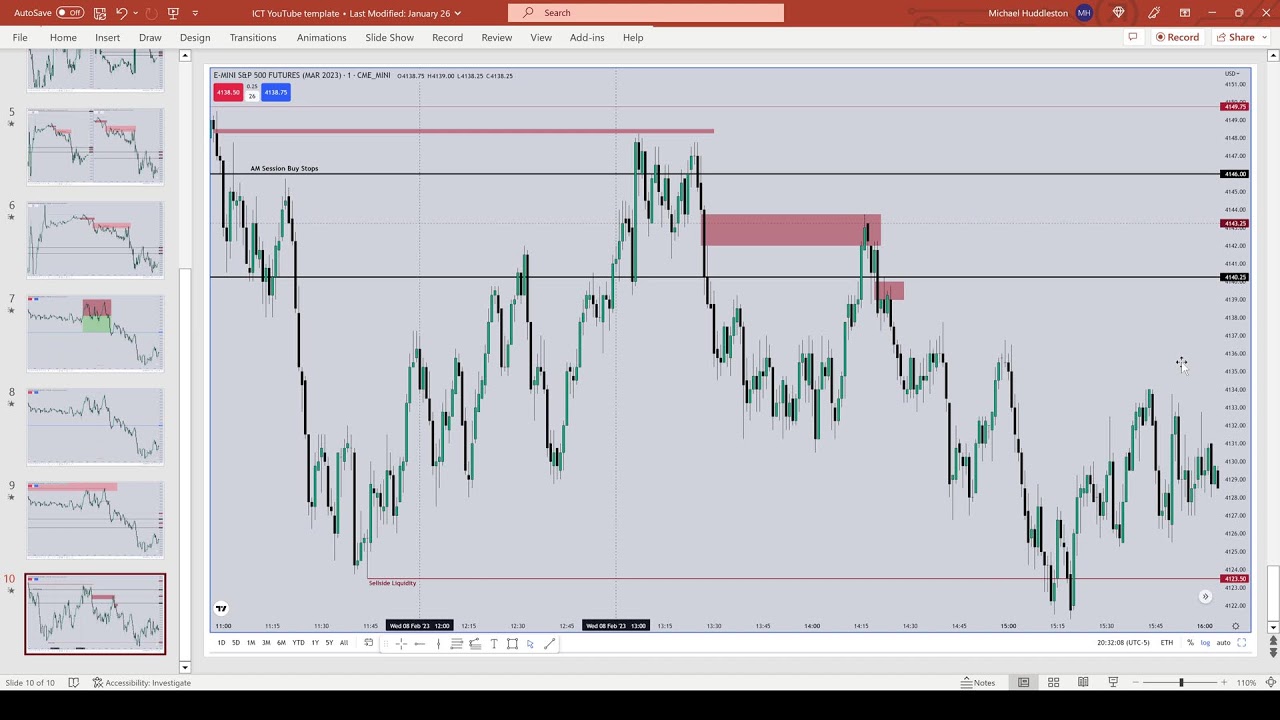Click the Save icon in title bar
The image size is (1280, 720).
[100, 13]
